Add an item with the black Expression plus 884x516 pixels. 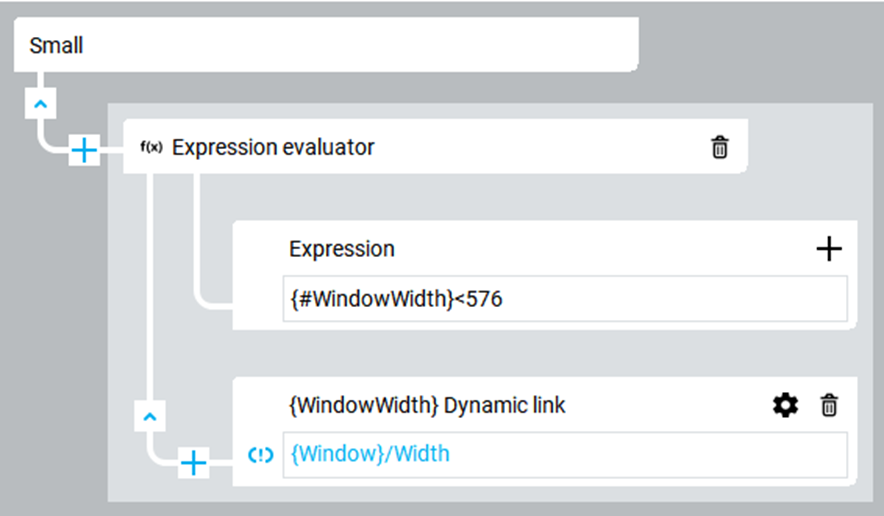pos(829,249)
